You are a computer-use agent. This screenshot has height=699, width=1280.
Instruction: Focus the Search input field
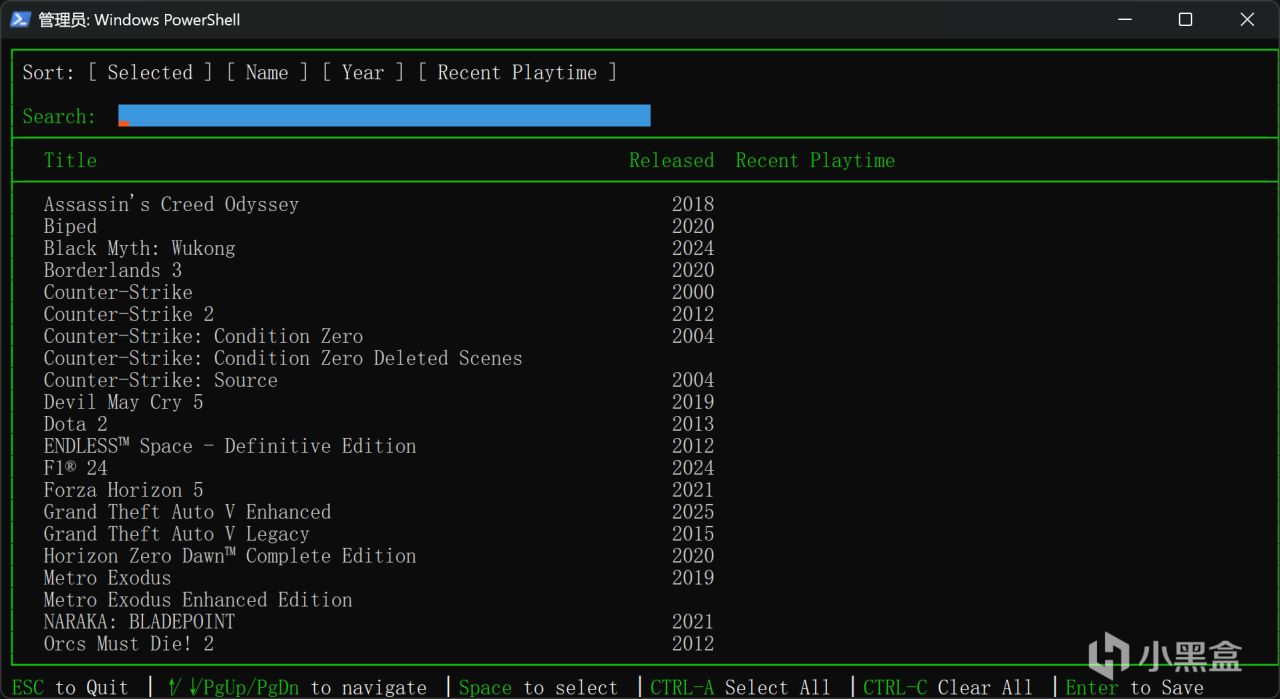tap(384, 116)
